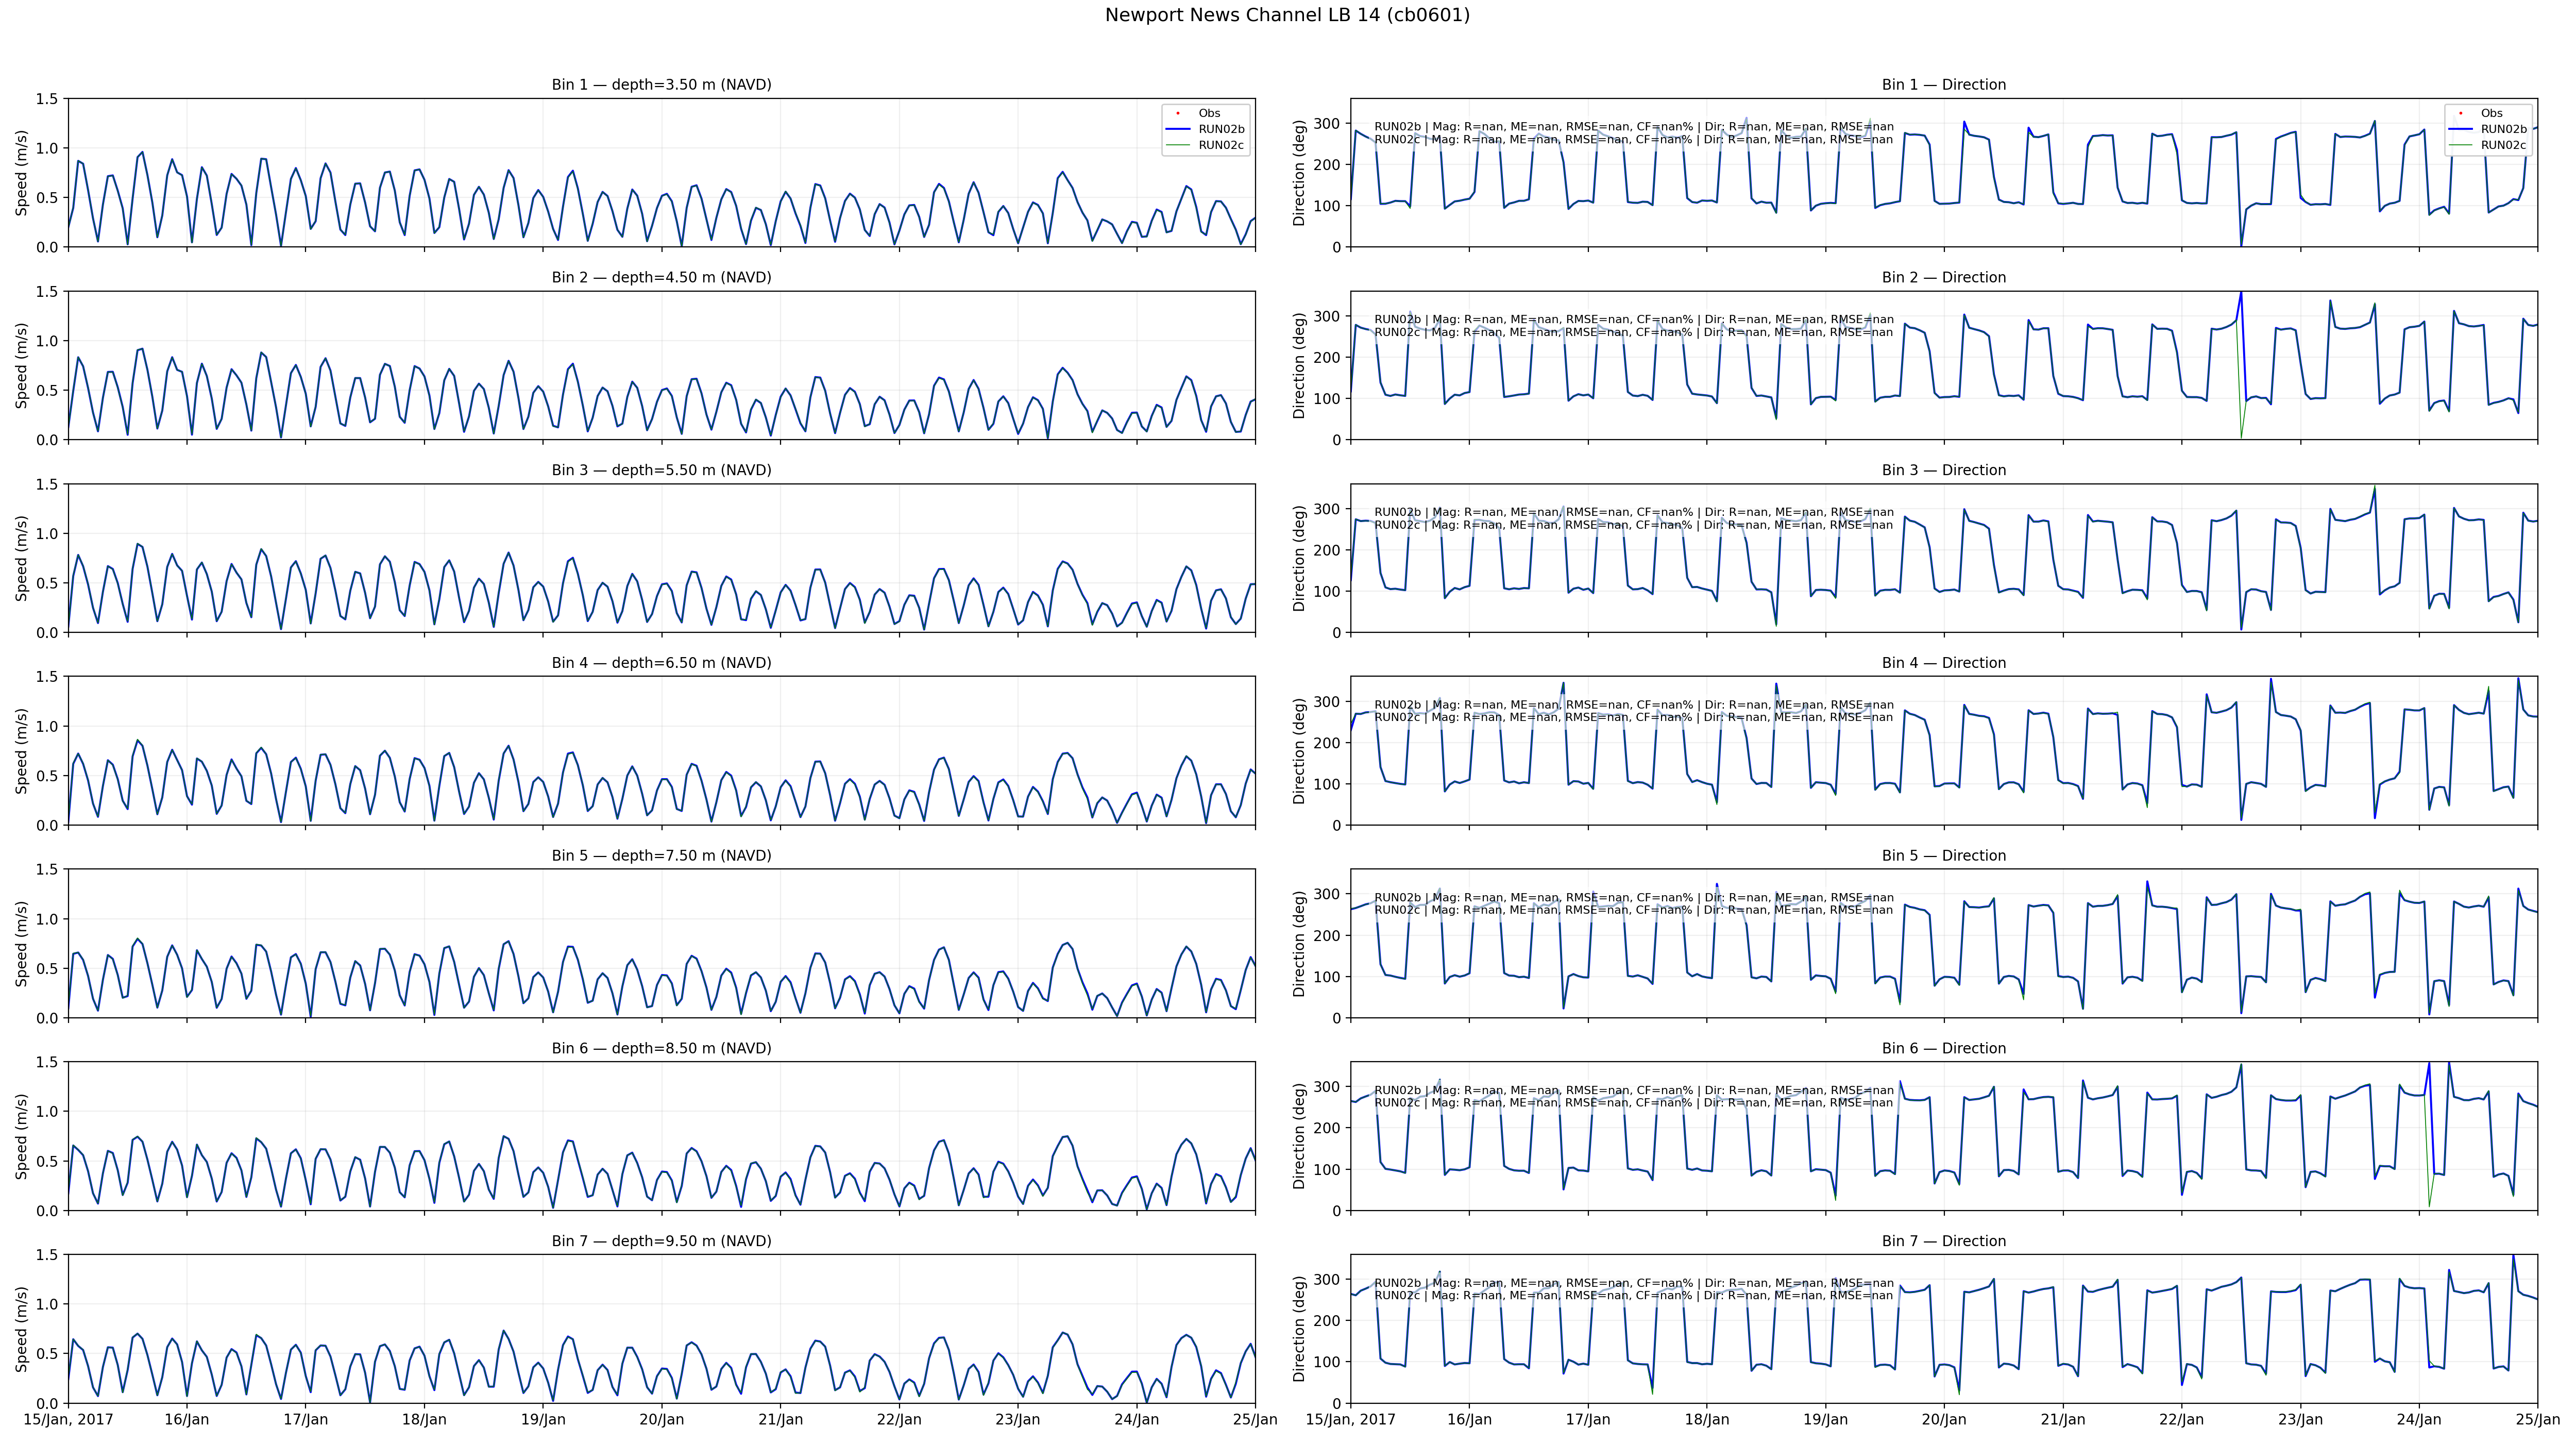Click the Direction (deg) axis label of Bin 5

pos(1299,943)
